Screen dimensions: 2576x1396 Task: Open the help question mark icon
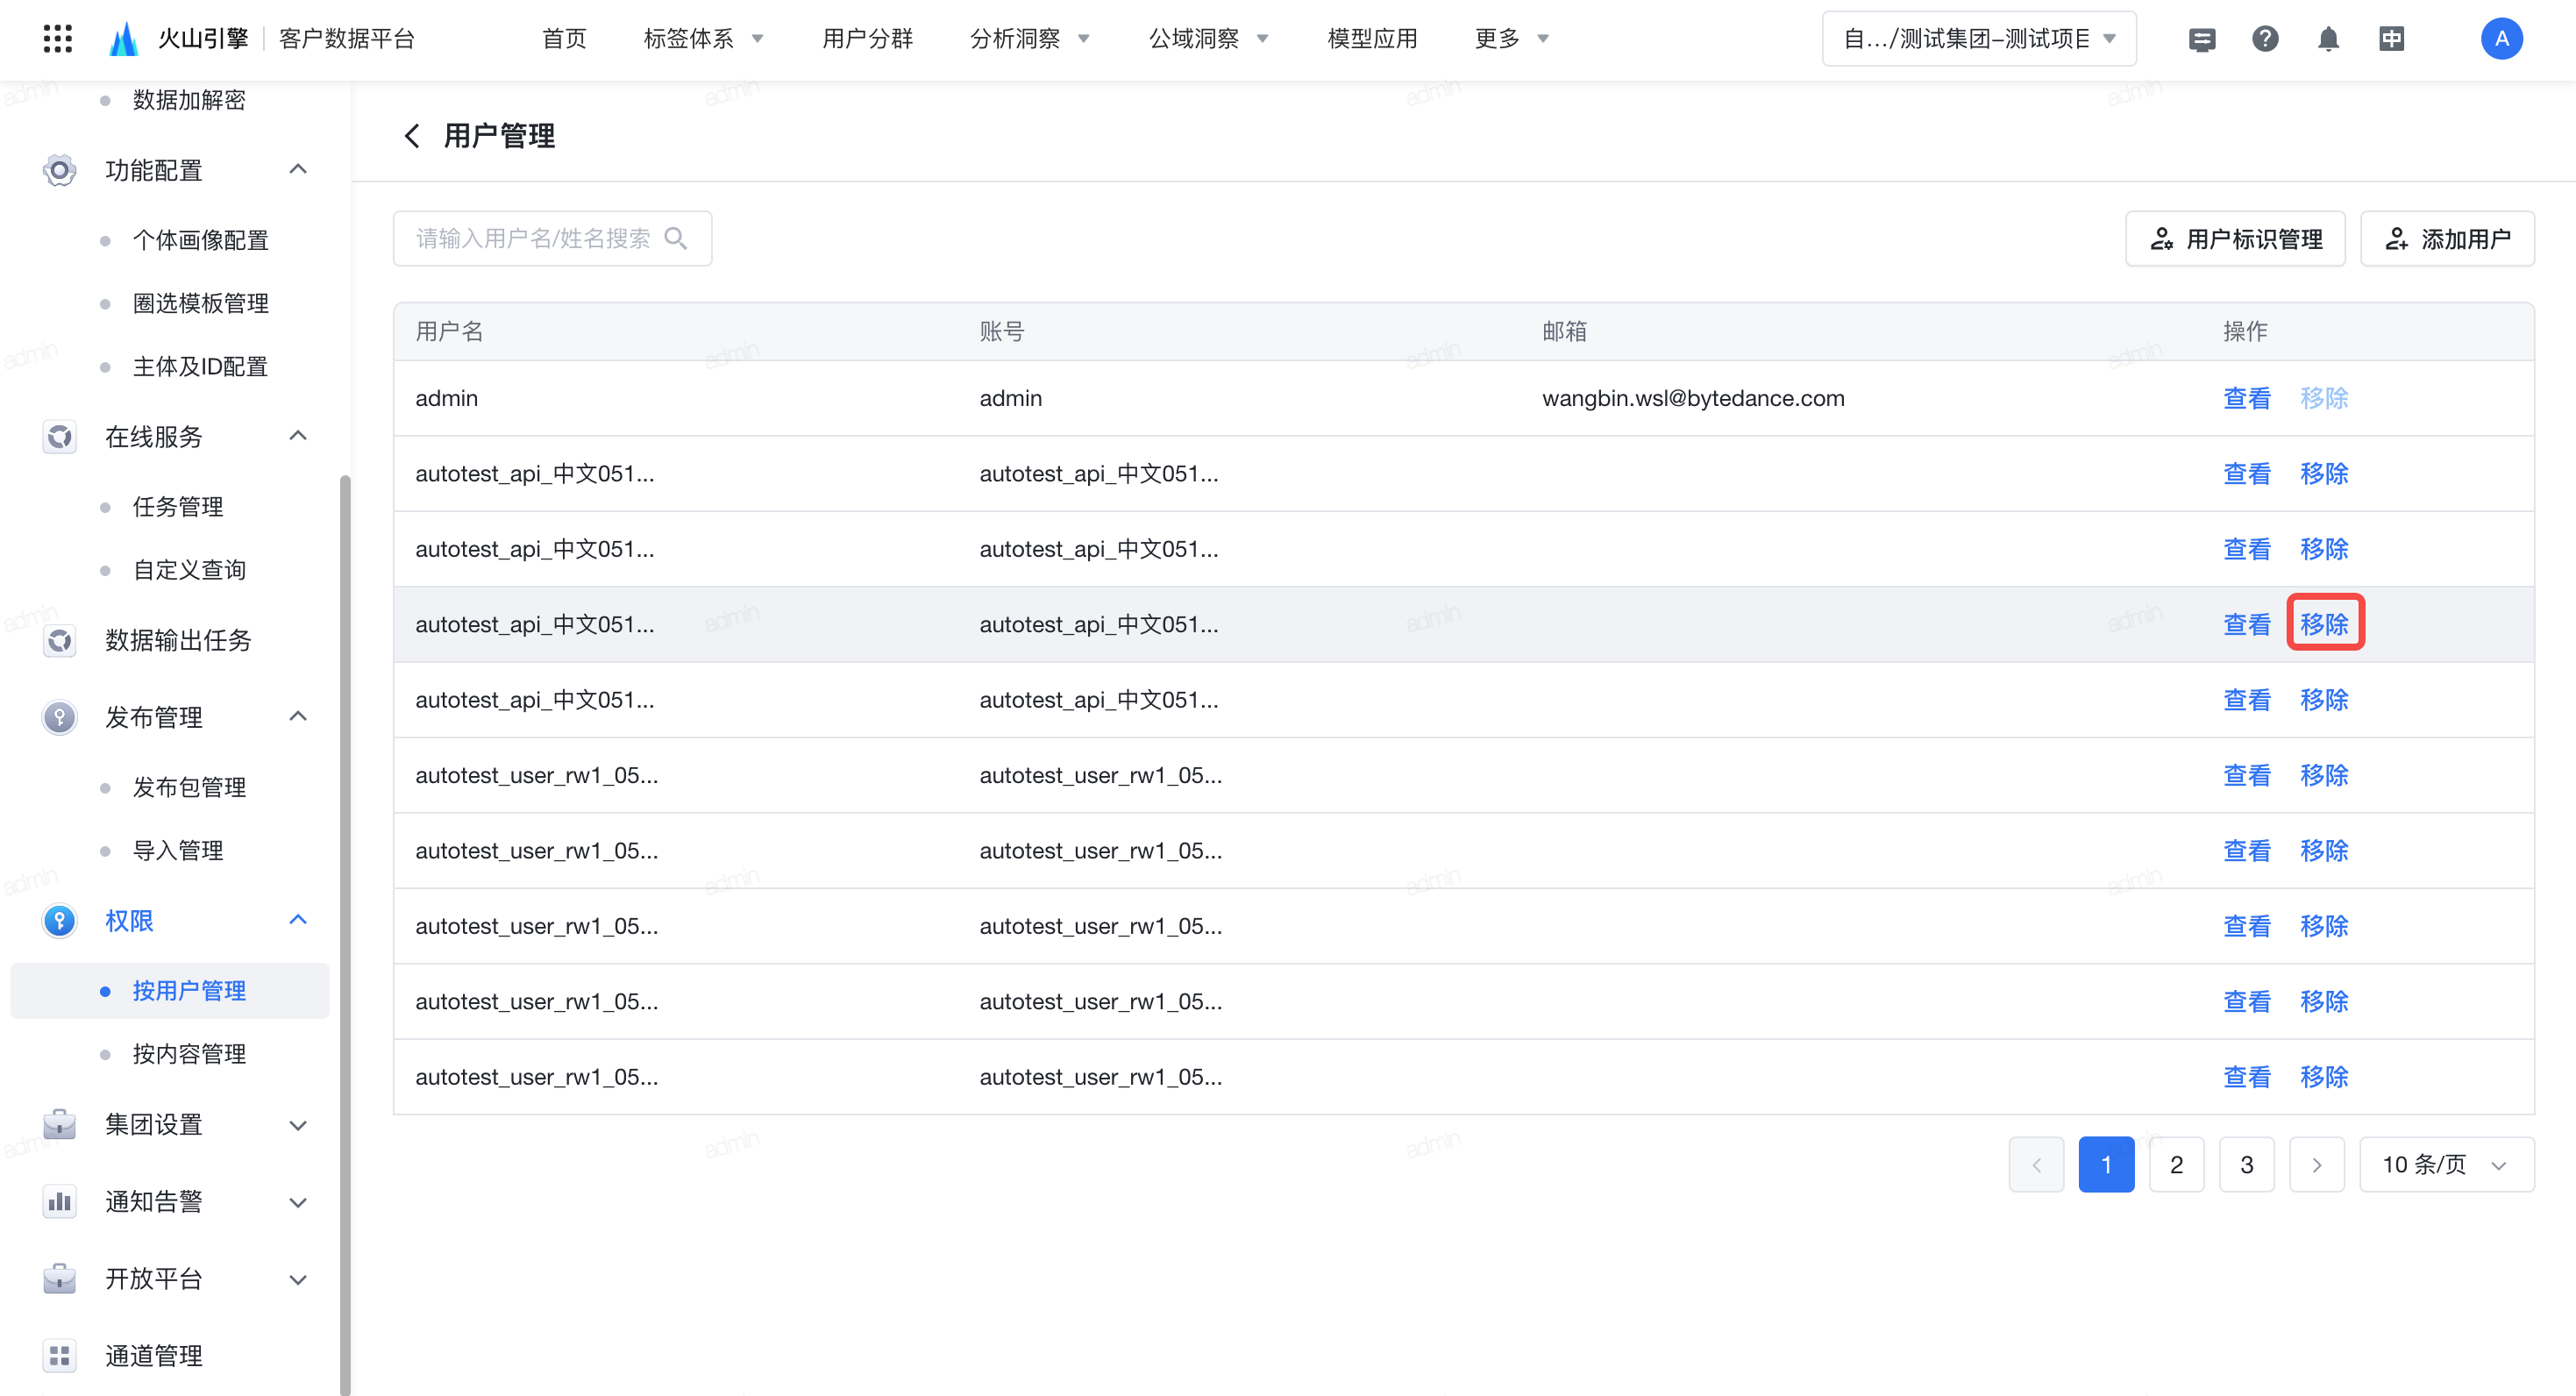(2265, 39)
